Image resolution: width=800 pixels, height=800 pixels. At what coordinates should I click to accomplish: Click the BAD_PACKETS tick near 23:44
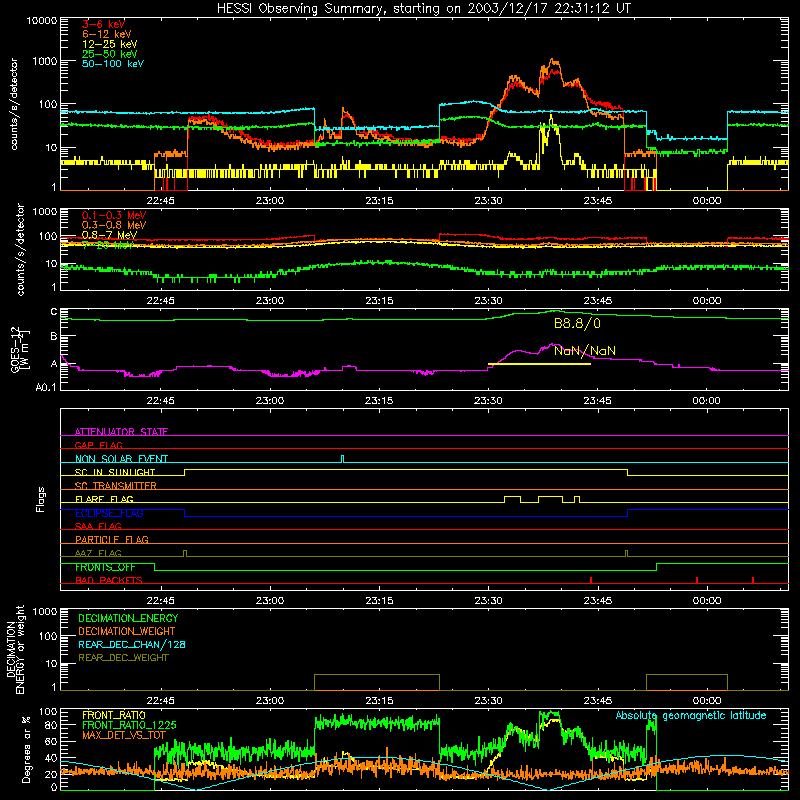tap(591, 580)
